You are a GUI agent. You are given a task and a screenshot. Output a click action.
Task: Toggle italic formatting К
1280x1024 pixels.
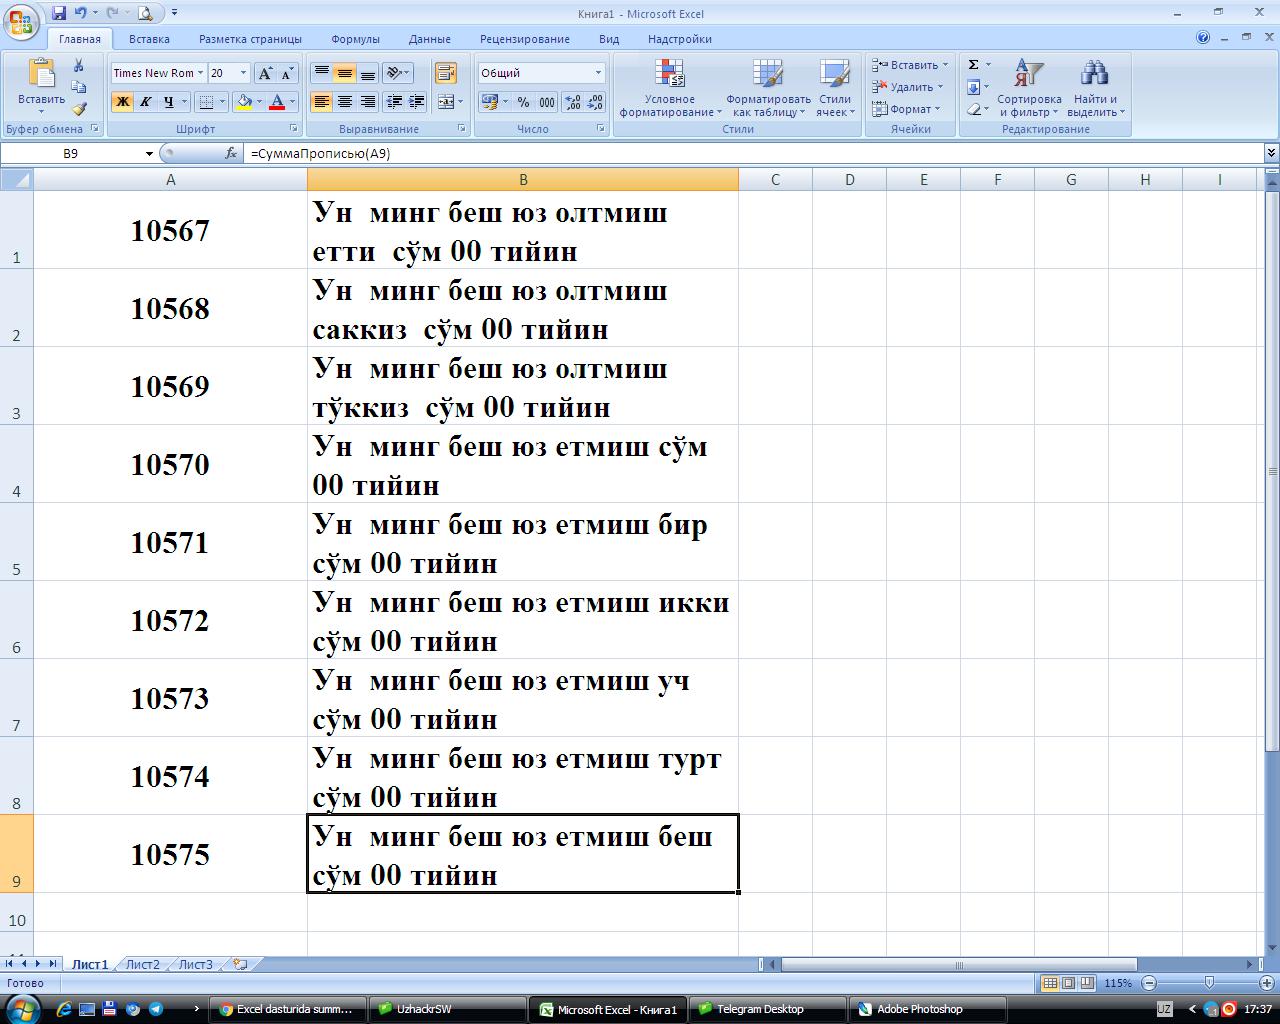[145, 102]
